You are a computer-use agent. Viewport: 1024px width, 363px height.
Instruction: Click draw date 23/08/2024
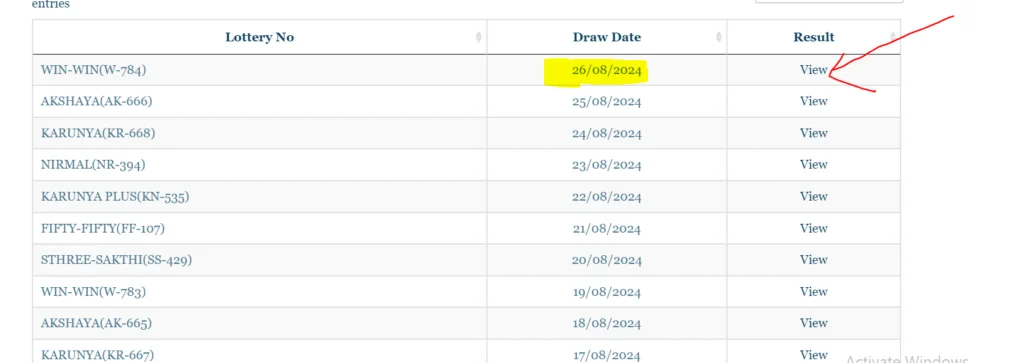tap(607, 165)
